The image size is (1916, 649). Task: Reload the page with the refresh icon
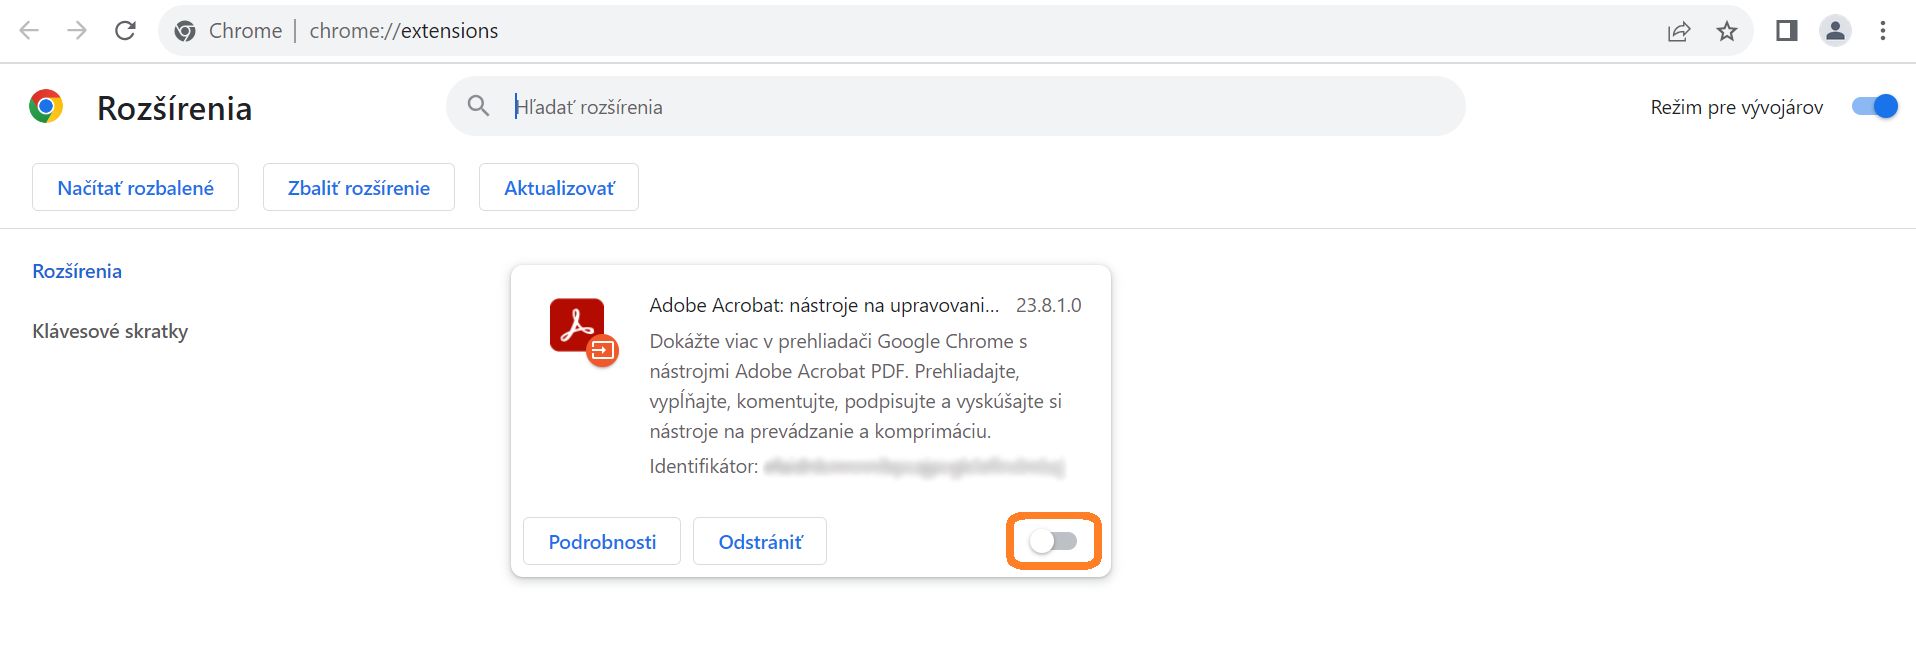125,31
